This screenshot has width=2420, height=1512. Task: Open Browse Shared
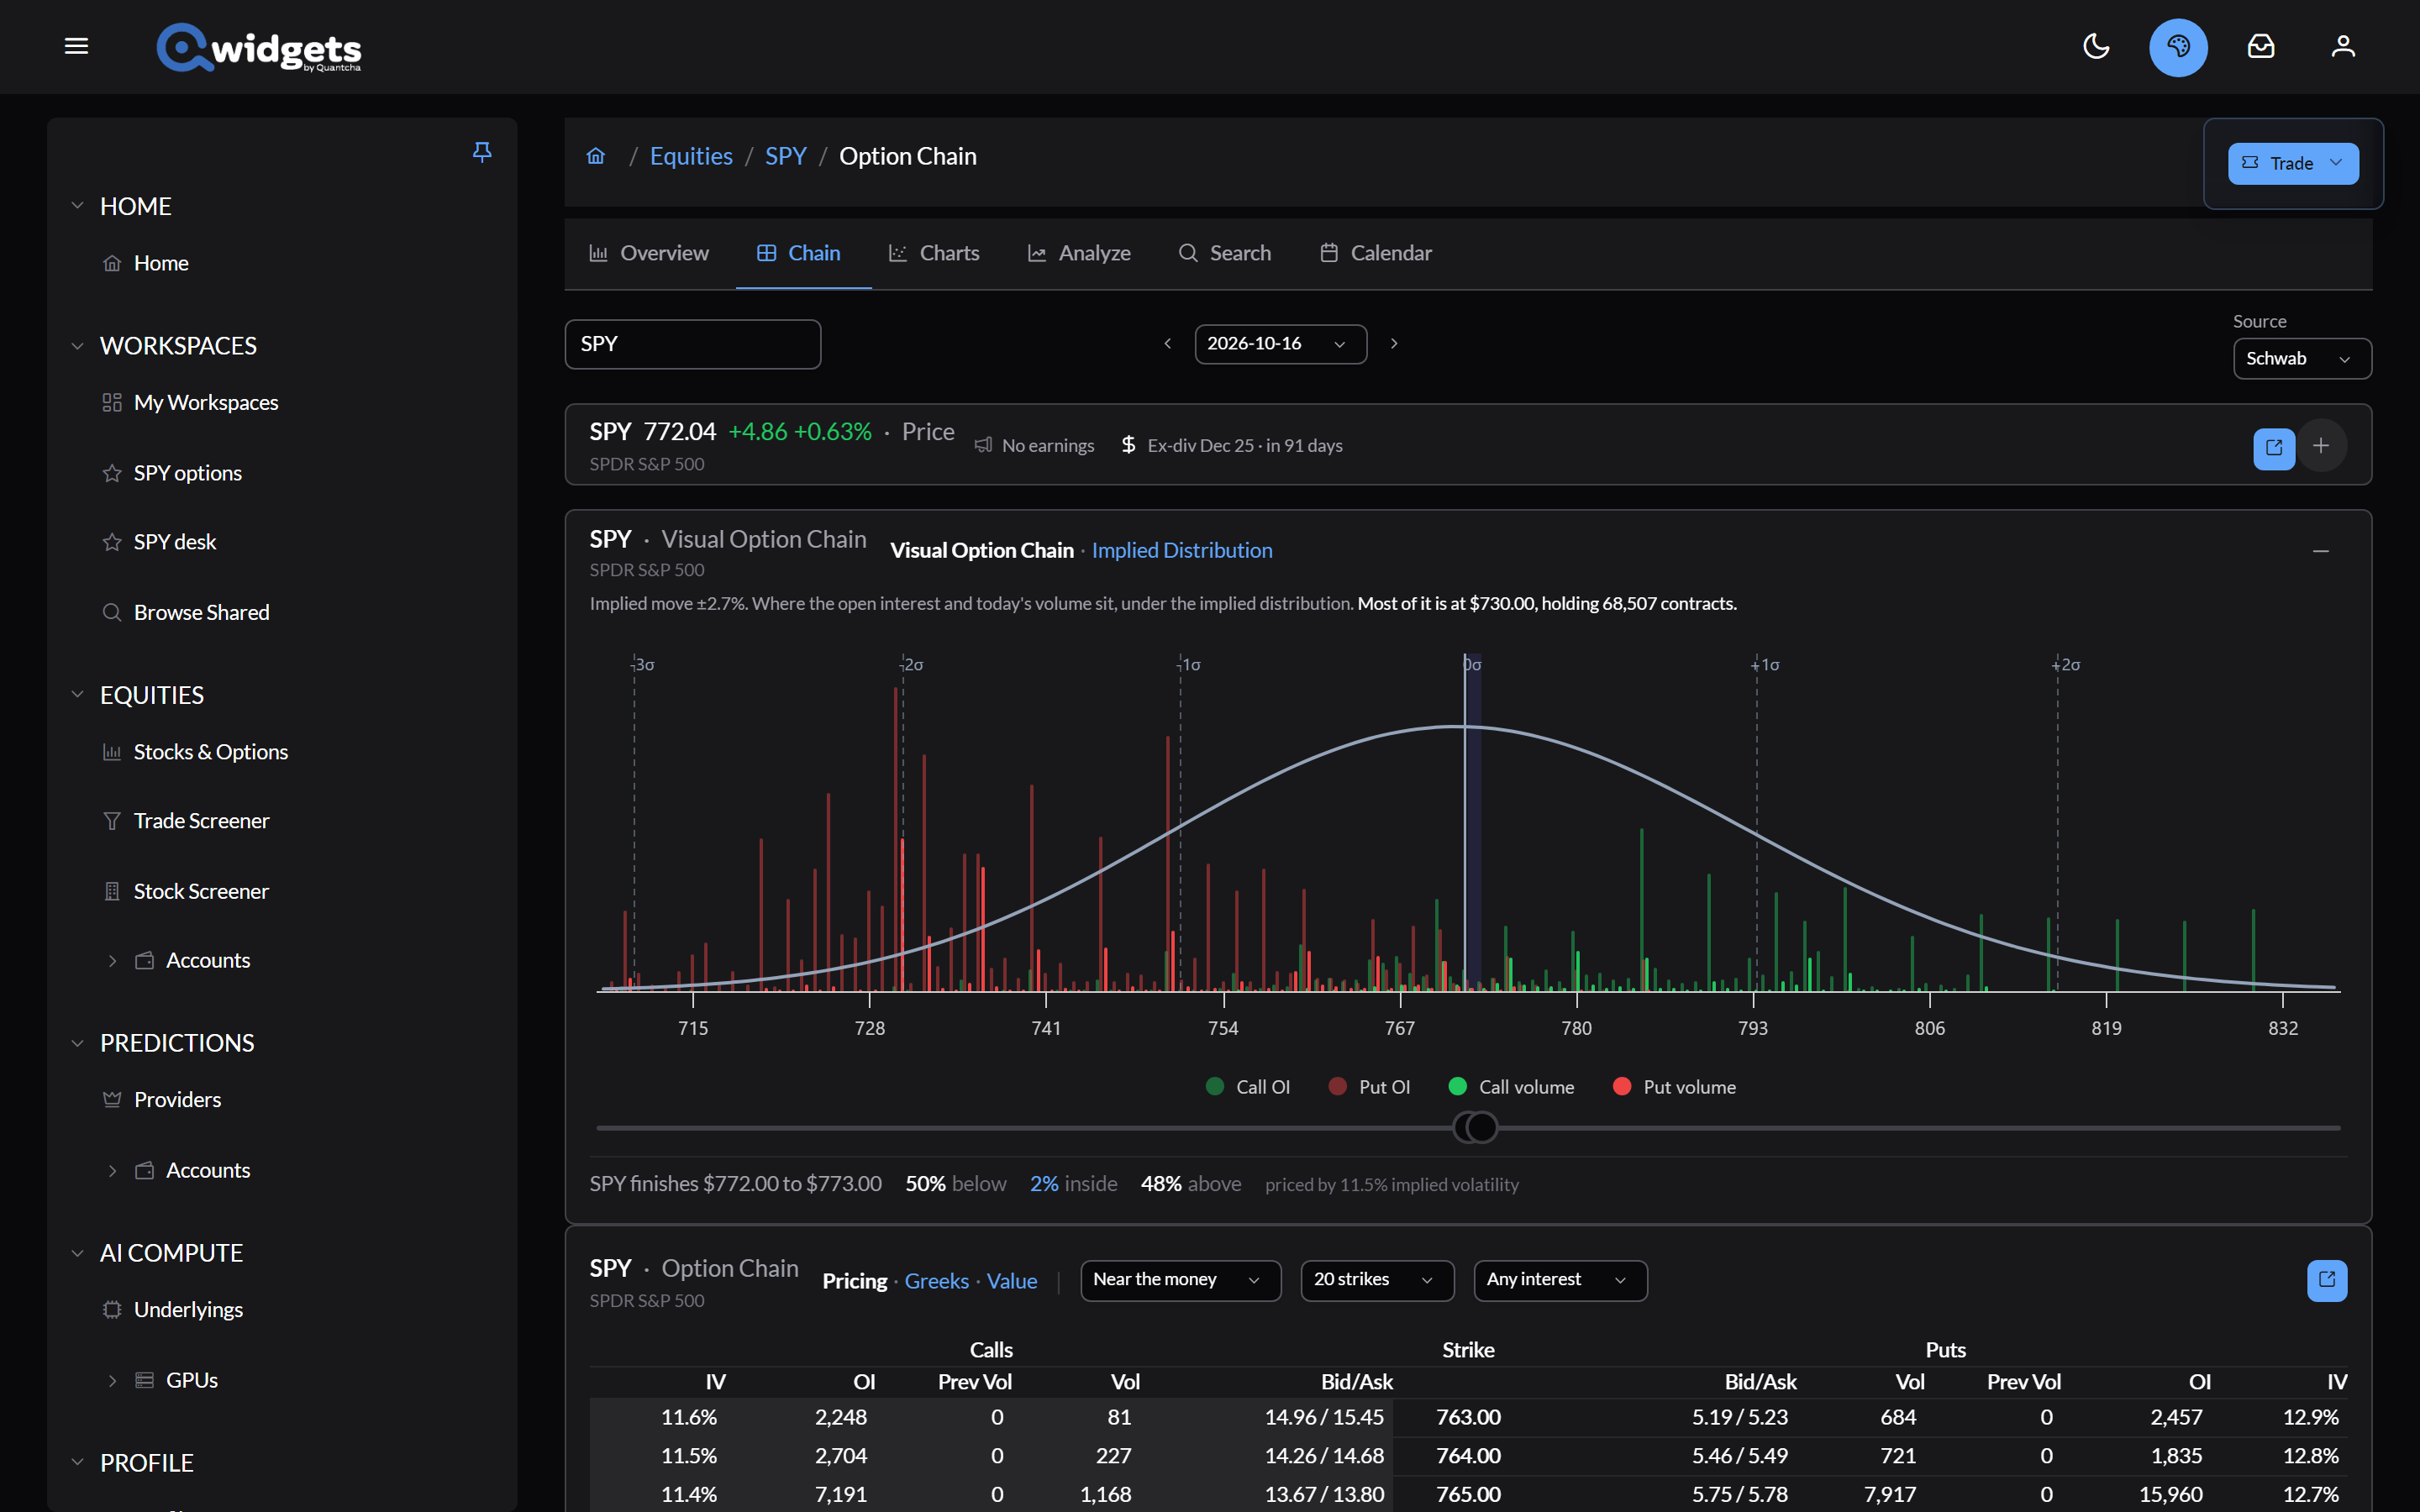tap(201, 612)
